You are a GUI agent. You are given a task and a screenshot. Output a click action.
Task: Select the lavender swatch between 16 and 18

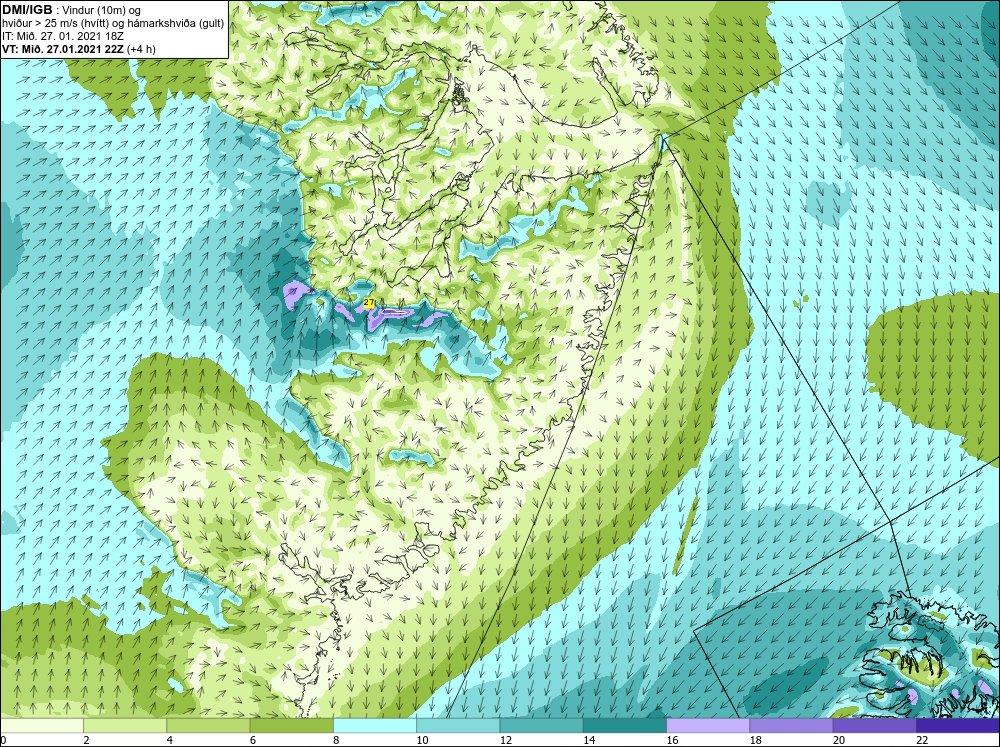click(x=708, y=725)
